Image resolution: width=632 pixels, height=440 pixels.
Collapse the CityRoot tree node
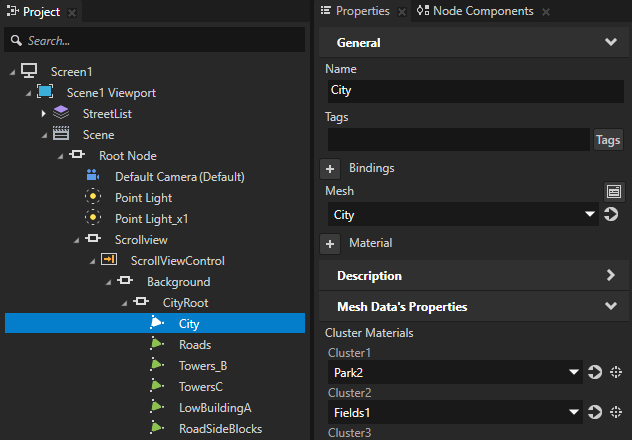point(124,302)
